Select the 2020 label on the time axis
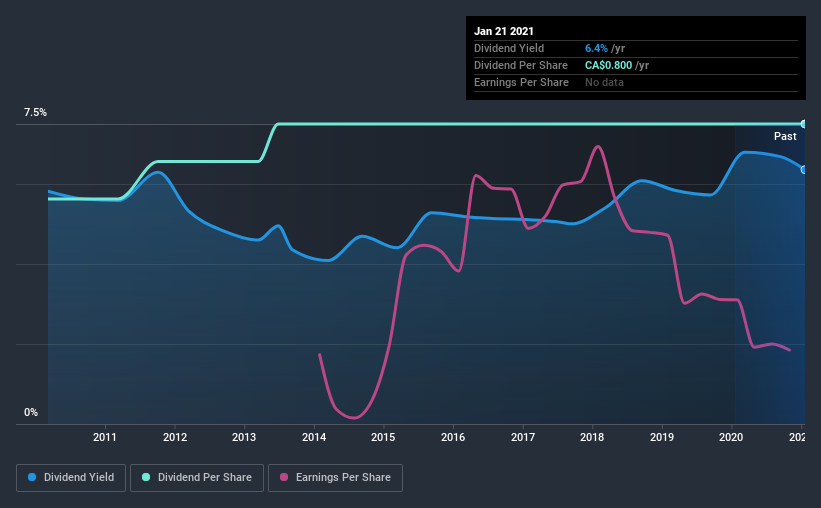The width and height of the screenshot is (821, 508). click(x=731, y=437)
